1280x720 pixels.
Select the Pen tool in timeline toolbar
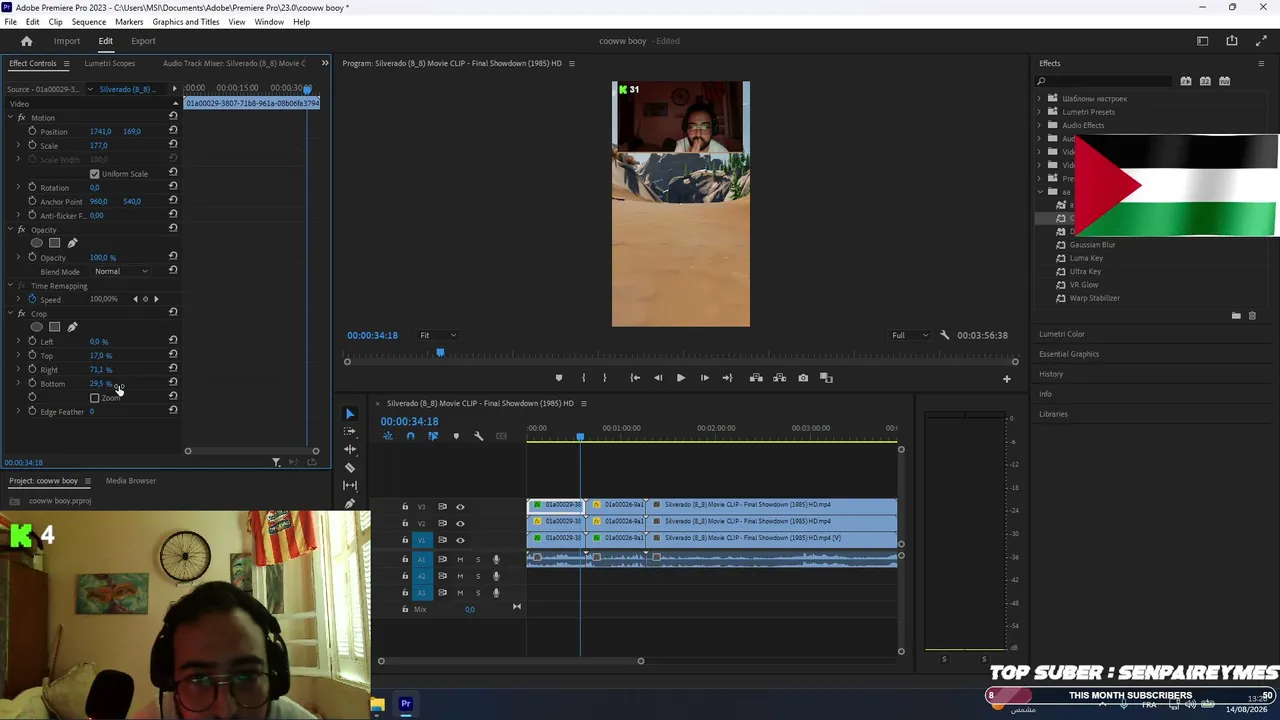(350, 503)
